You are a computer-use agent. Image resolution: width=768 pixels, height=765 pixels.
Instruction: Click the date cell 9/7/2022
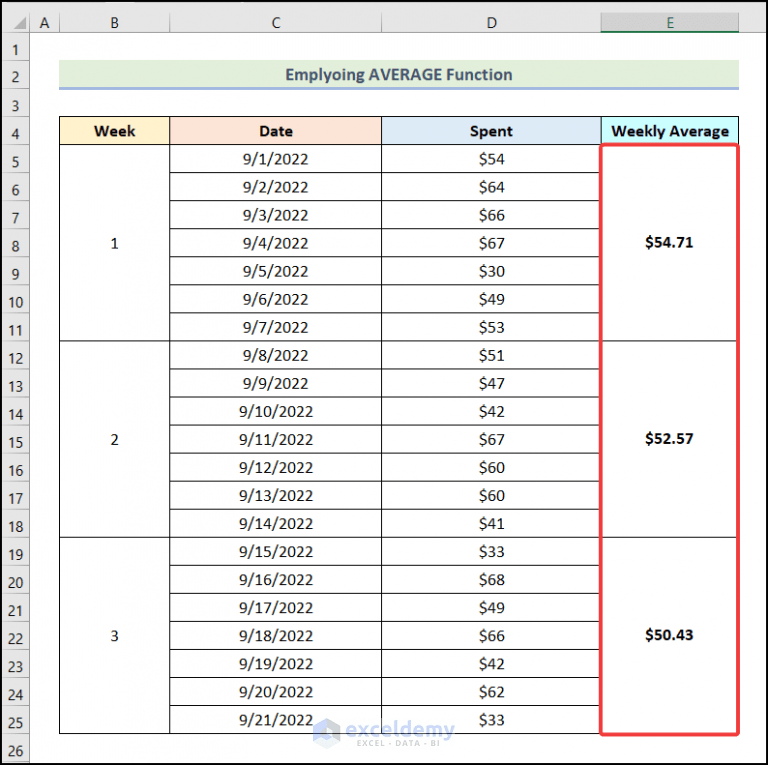click(x=276, y=327)
